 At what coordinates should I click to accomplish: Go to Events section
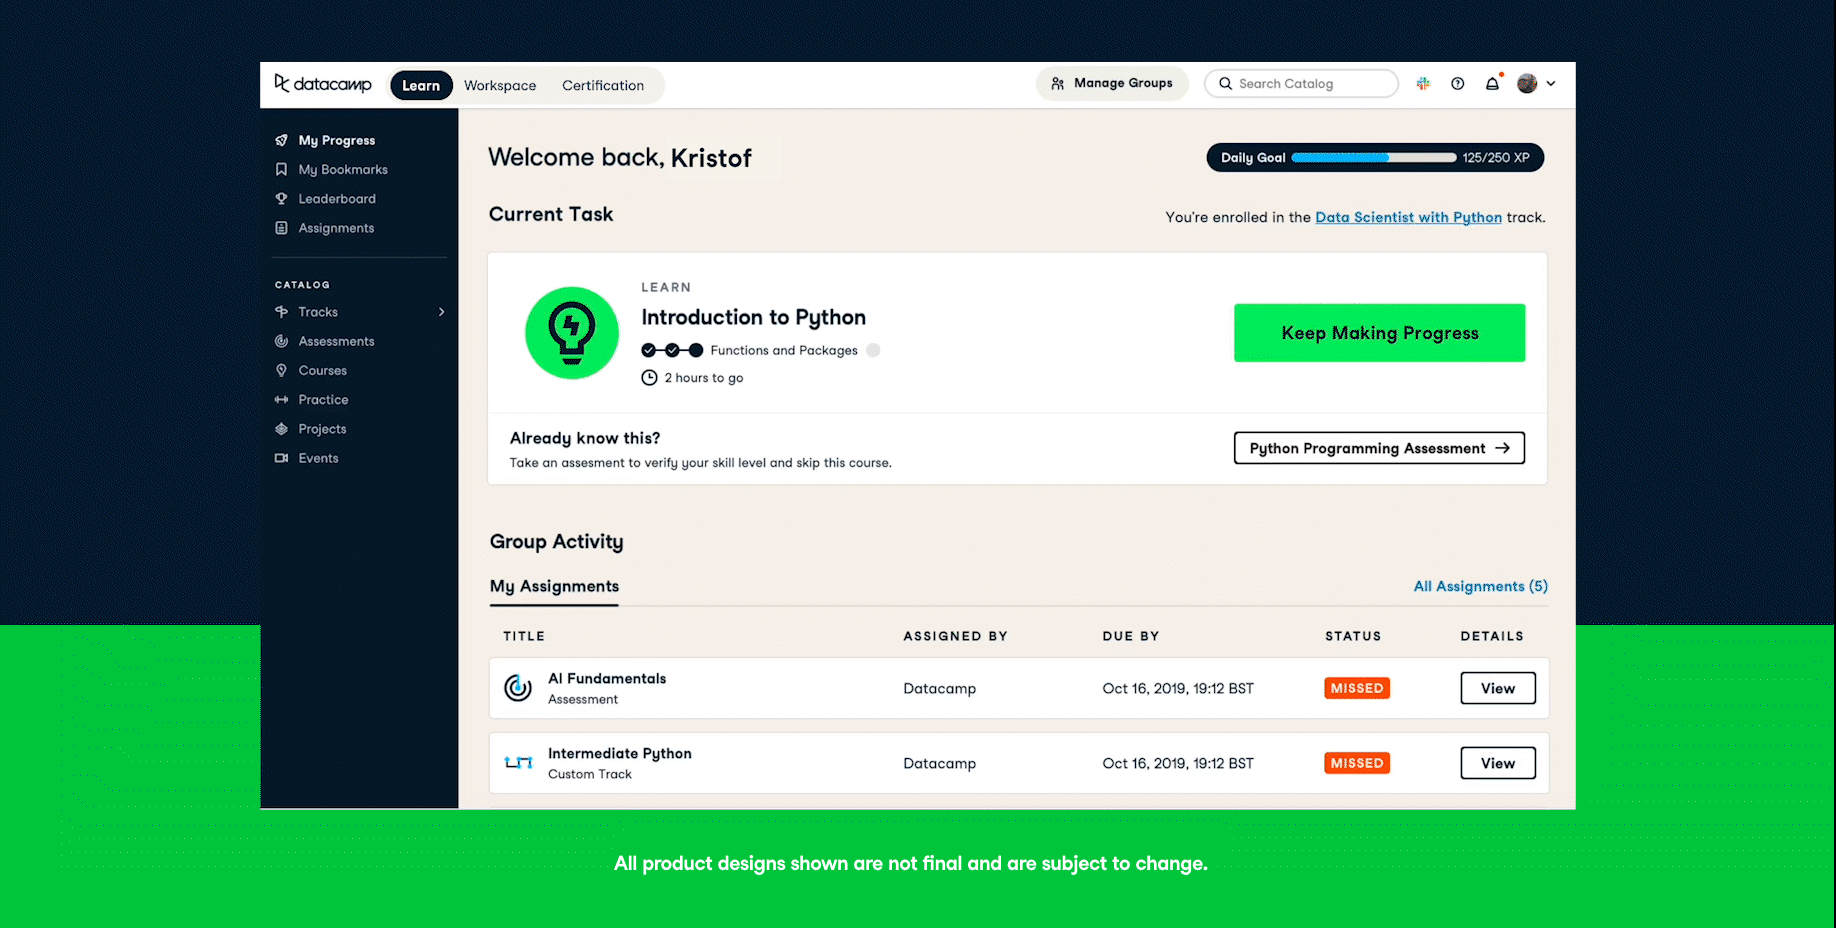coord(318,458)
